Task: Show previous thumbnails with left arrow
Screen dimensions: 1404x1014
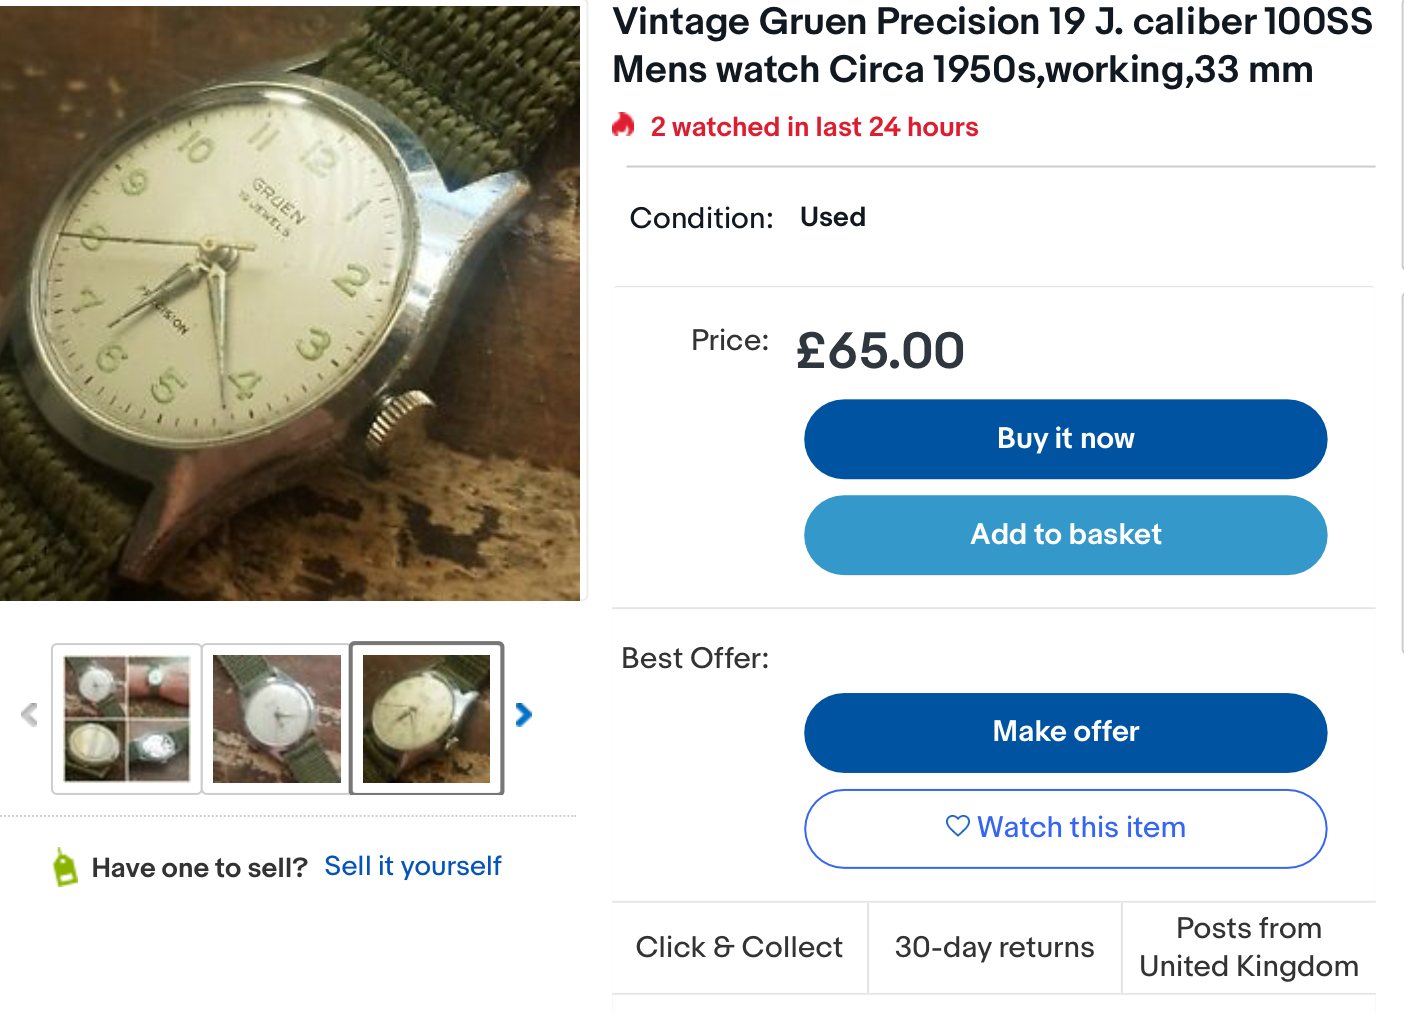Action: click(29, 714)
